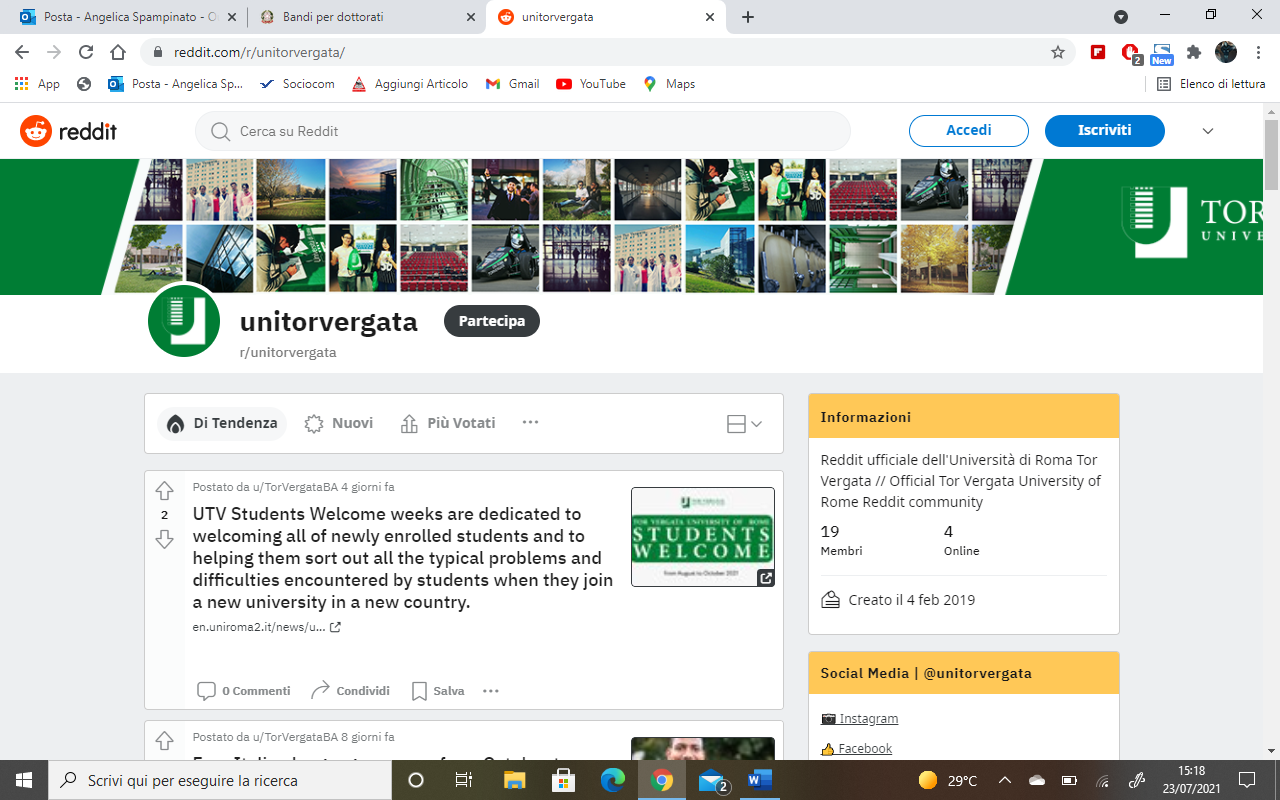This screenshot has height=800, width=1280.
Task: Open Microsoft Word from the taskbar
Action: (760, 780)
